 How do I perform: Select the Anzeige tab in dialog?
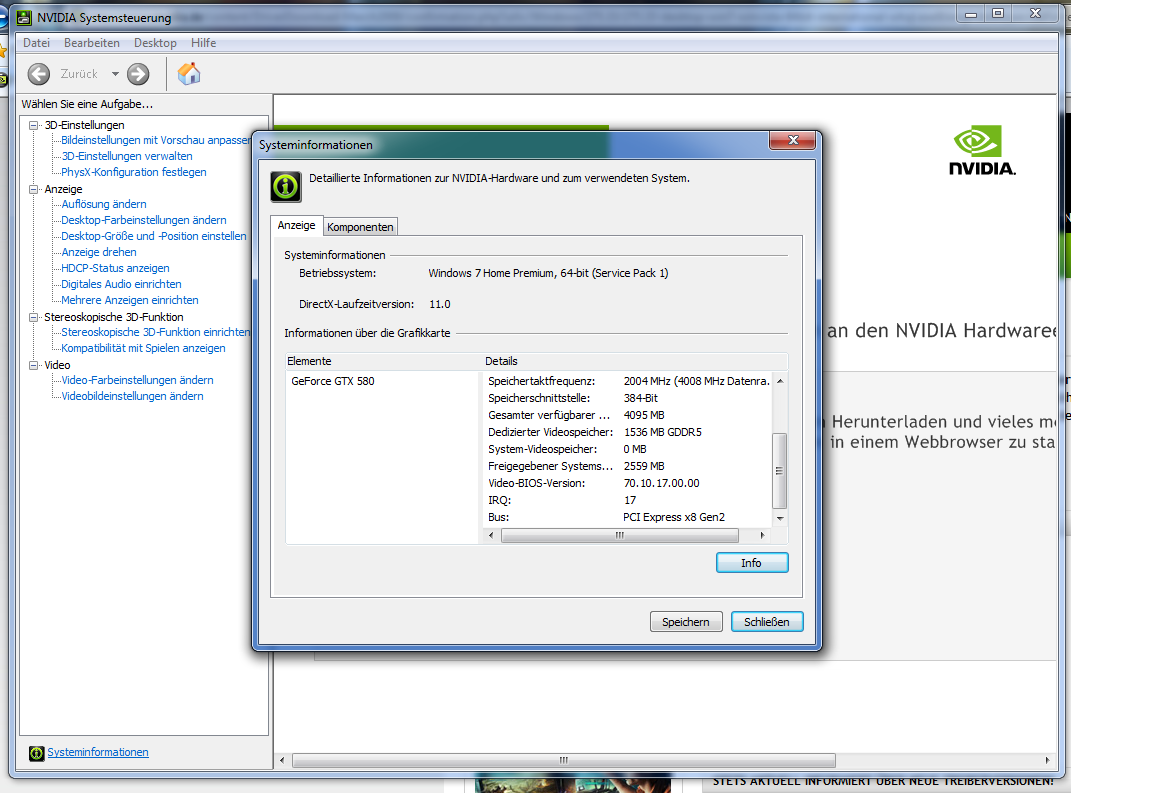click(297, 226)
